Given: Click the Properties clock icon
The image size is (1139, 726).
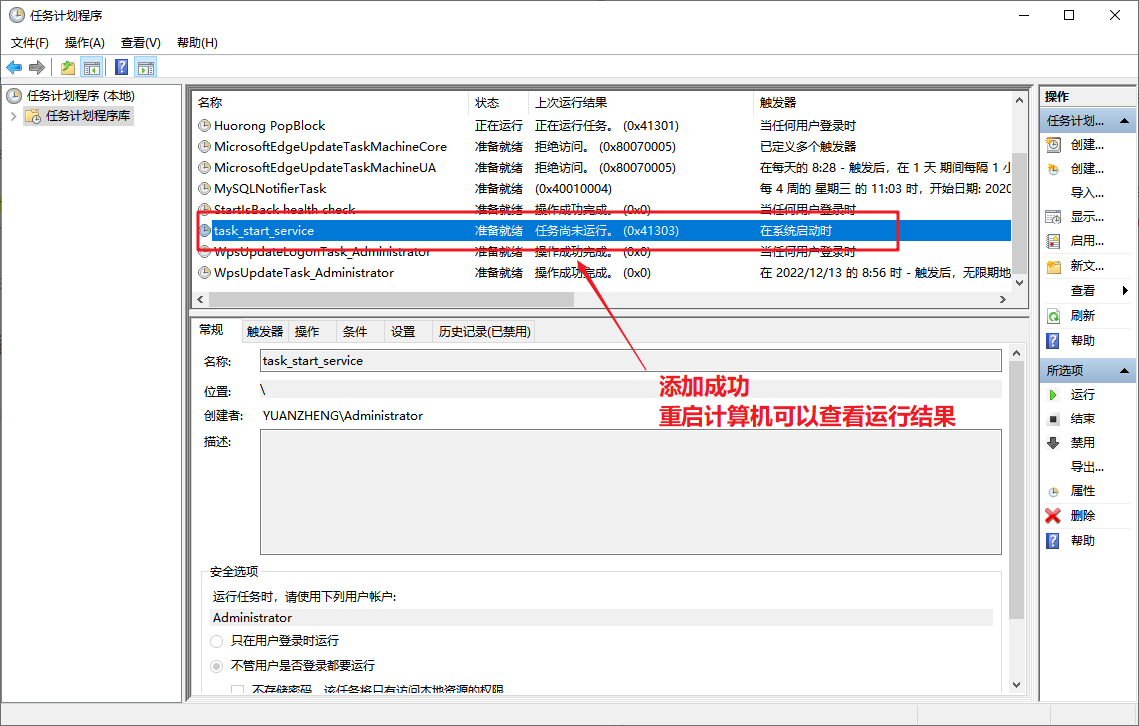Looking at the screenshot, I should point(1053,492).
